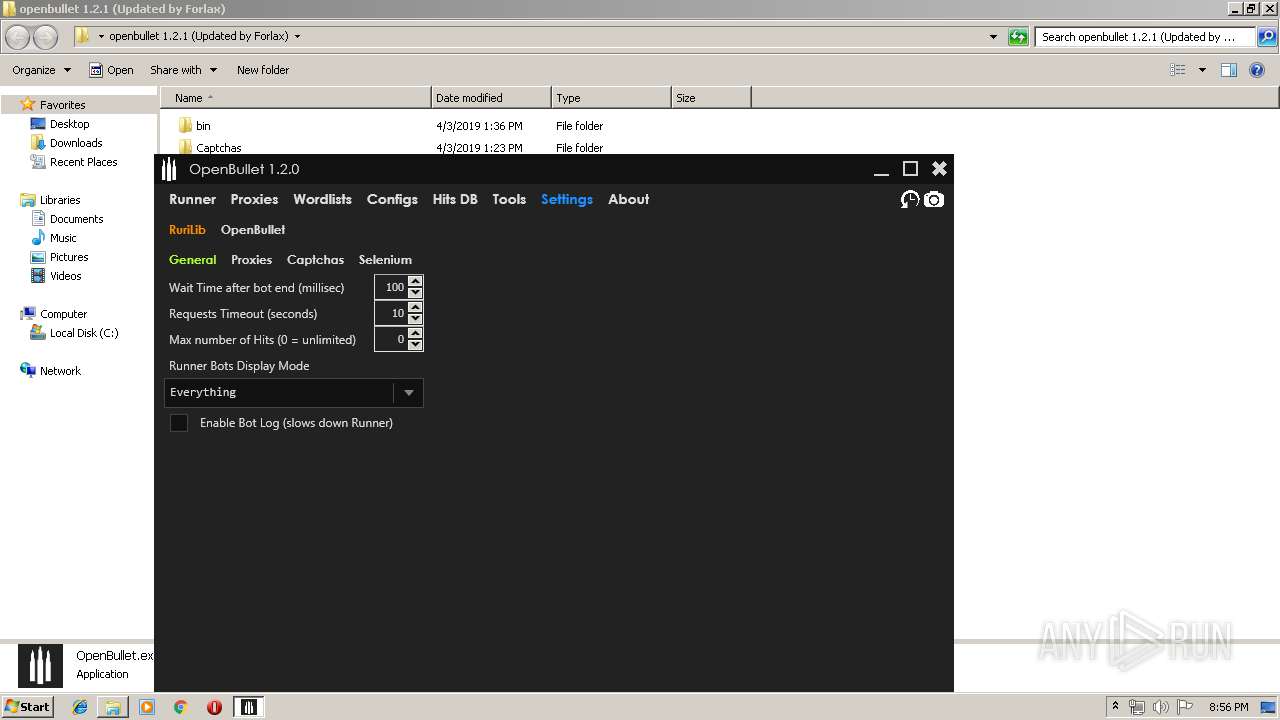Open the Captchas settings sub-tab
1280x720 pixels.
(x=315, y=259)
